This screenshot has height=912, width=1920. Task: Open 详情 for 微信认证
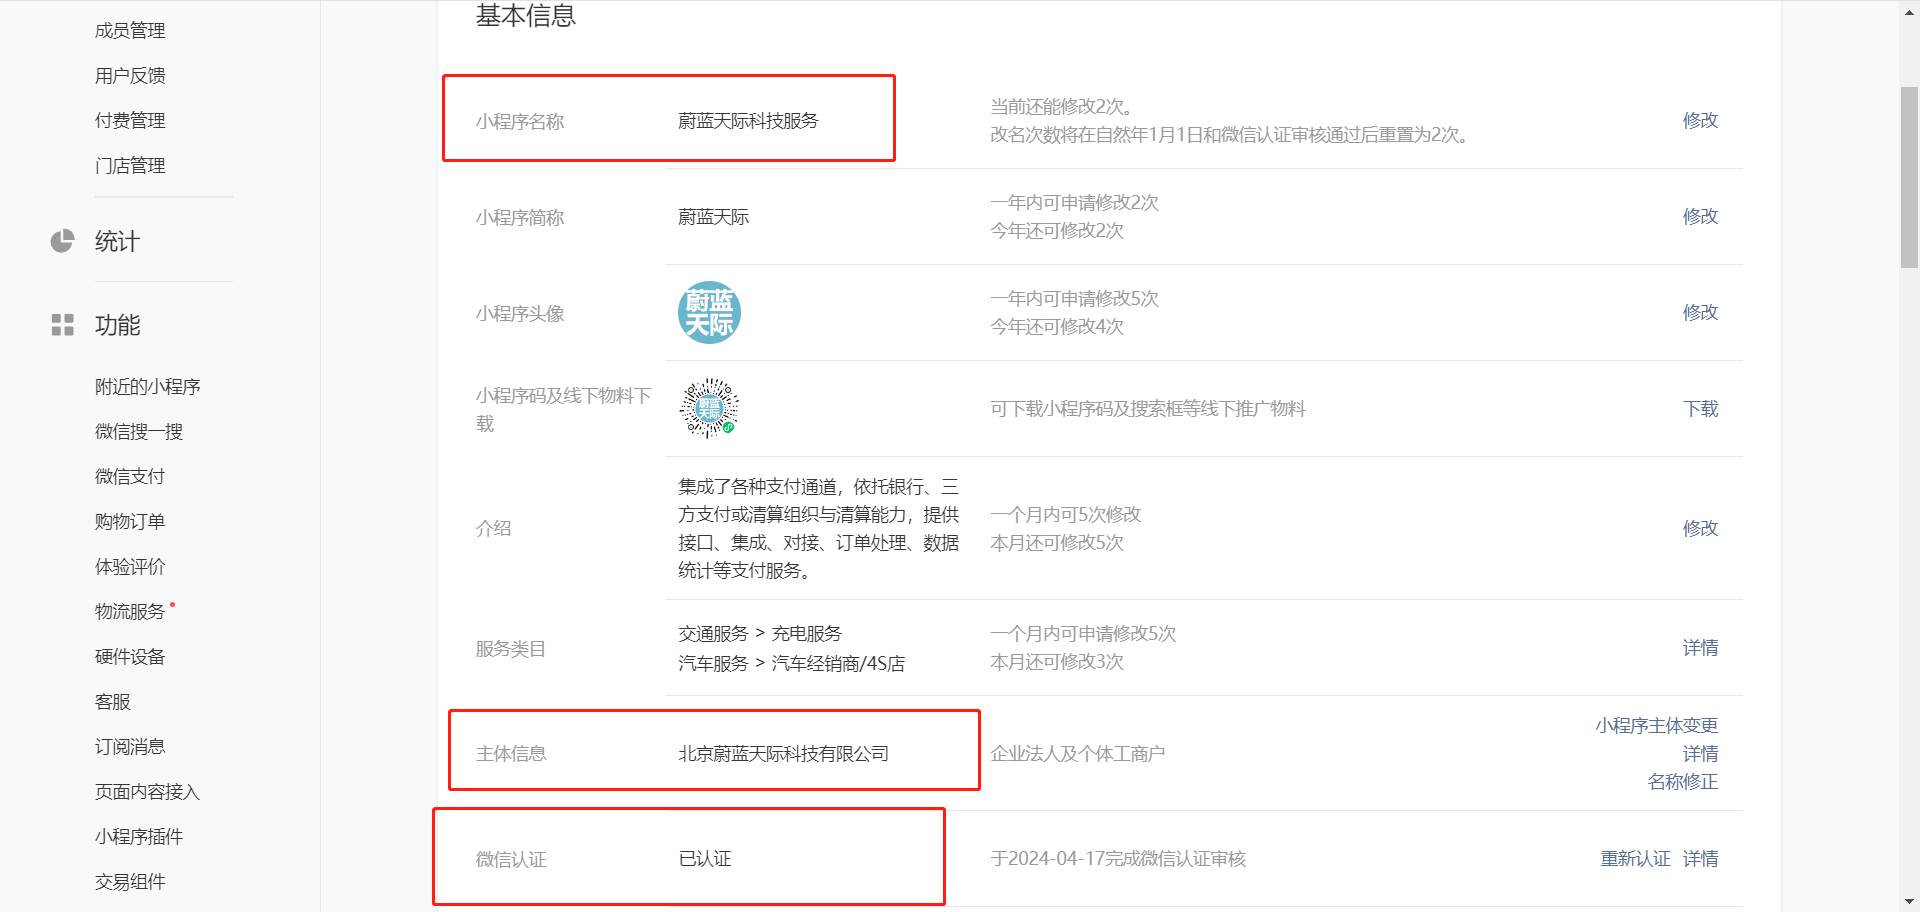coord(1700,859)
